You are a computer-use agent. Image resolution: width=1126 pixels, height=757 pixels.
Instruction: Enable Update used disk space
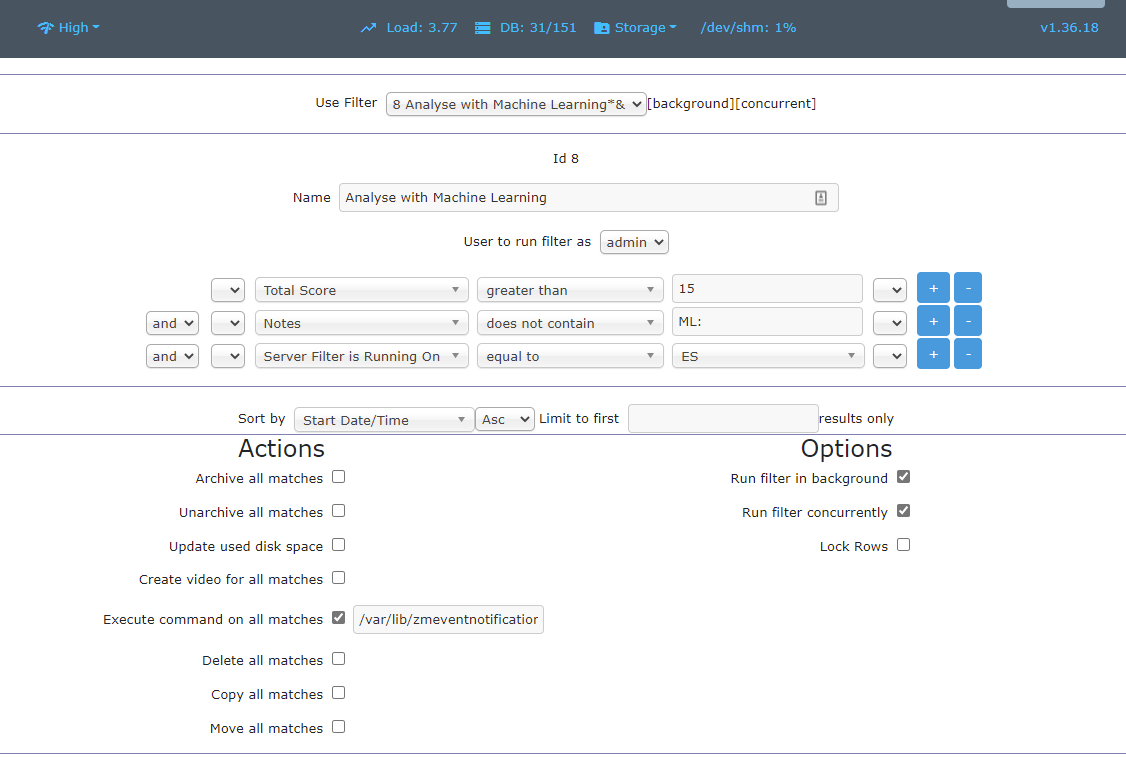coord(339,545)
